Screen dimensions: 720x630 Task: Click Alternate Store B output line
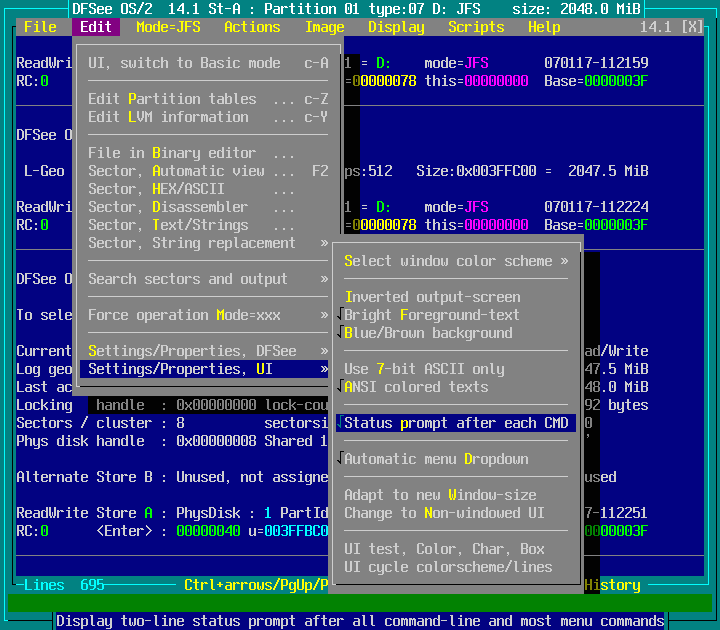[172, 477]
